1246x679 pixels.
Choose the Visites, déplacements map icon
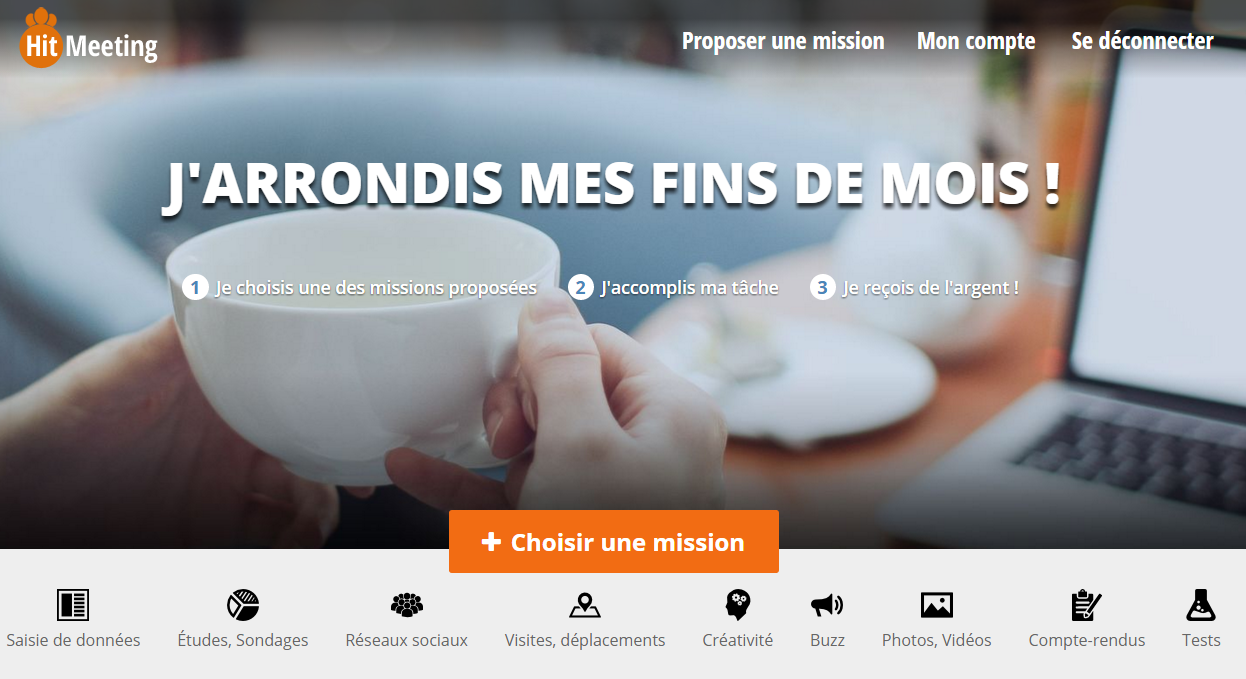point(585,605)
